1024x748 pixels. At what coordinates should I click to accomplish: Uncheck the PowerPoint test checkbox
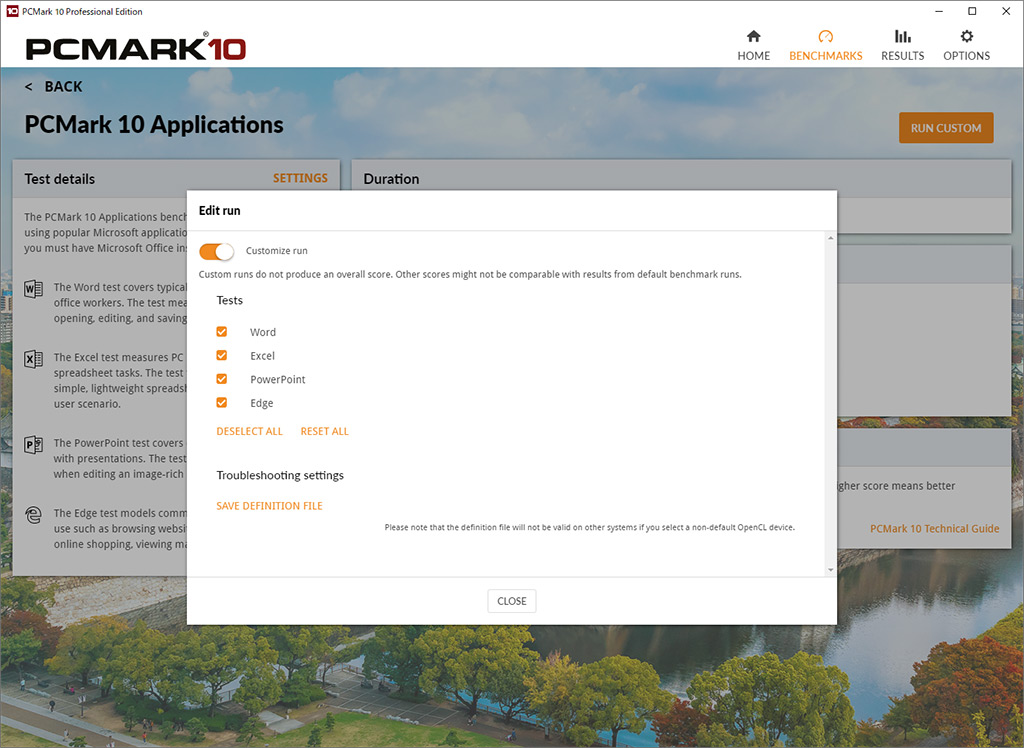(222, 379)
